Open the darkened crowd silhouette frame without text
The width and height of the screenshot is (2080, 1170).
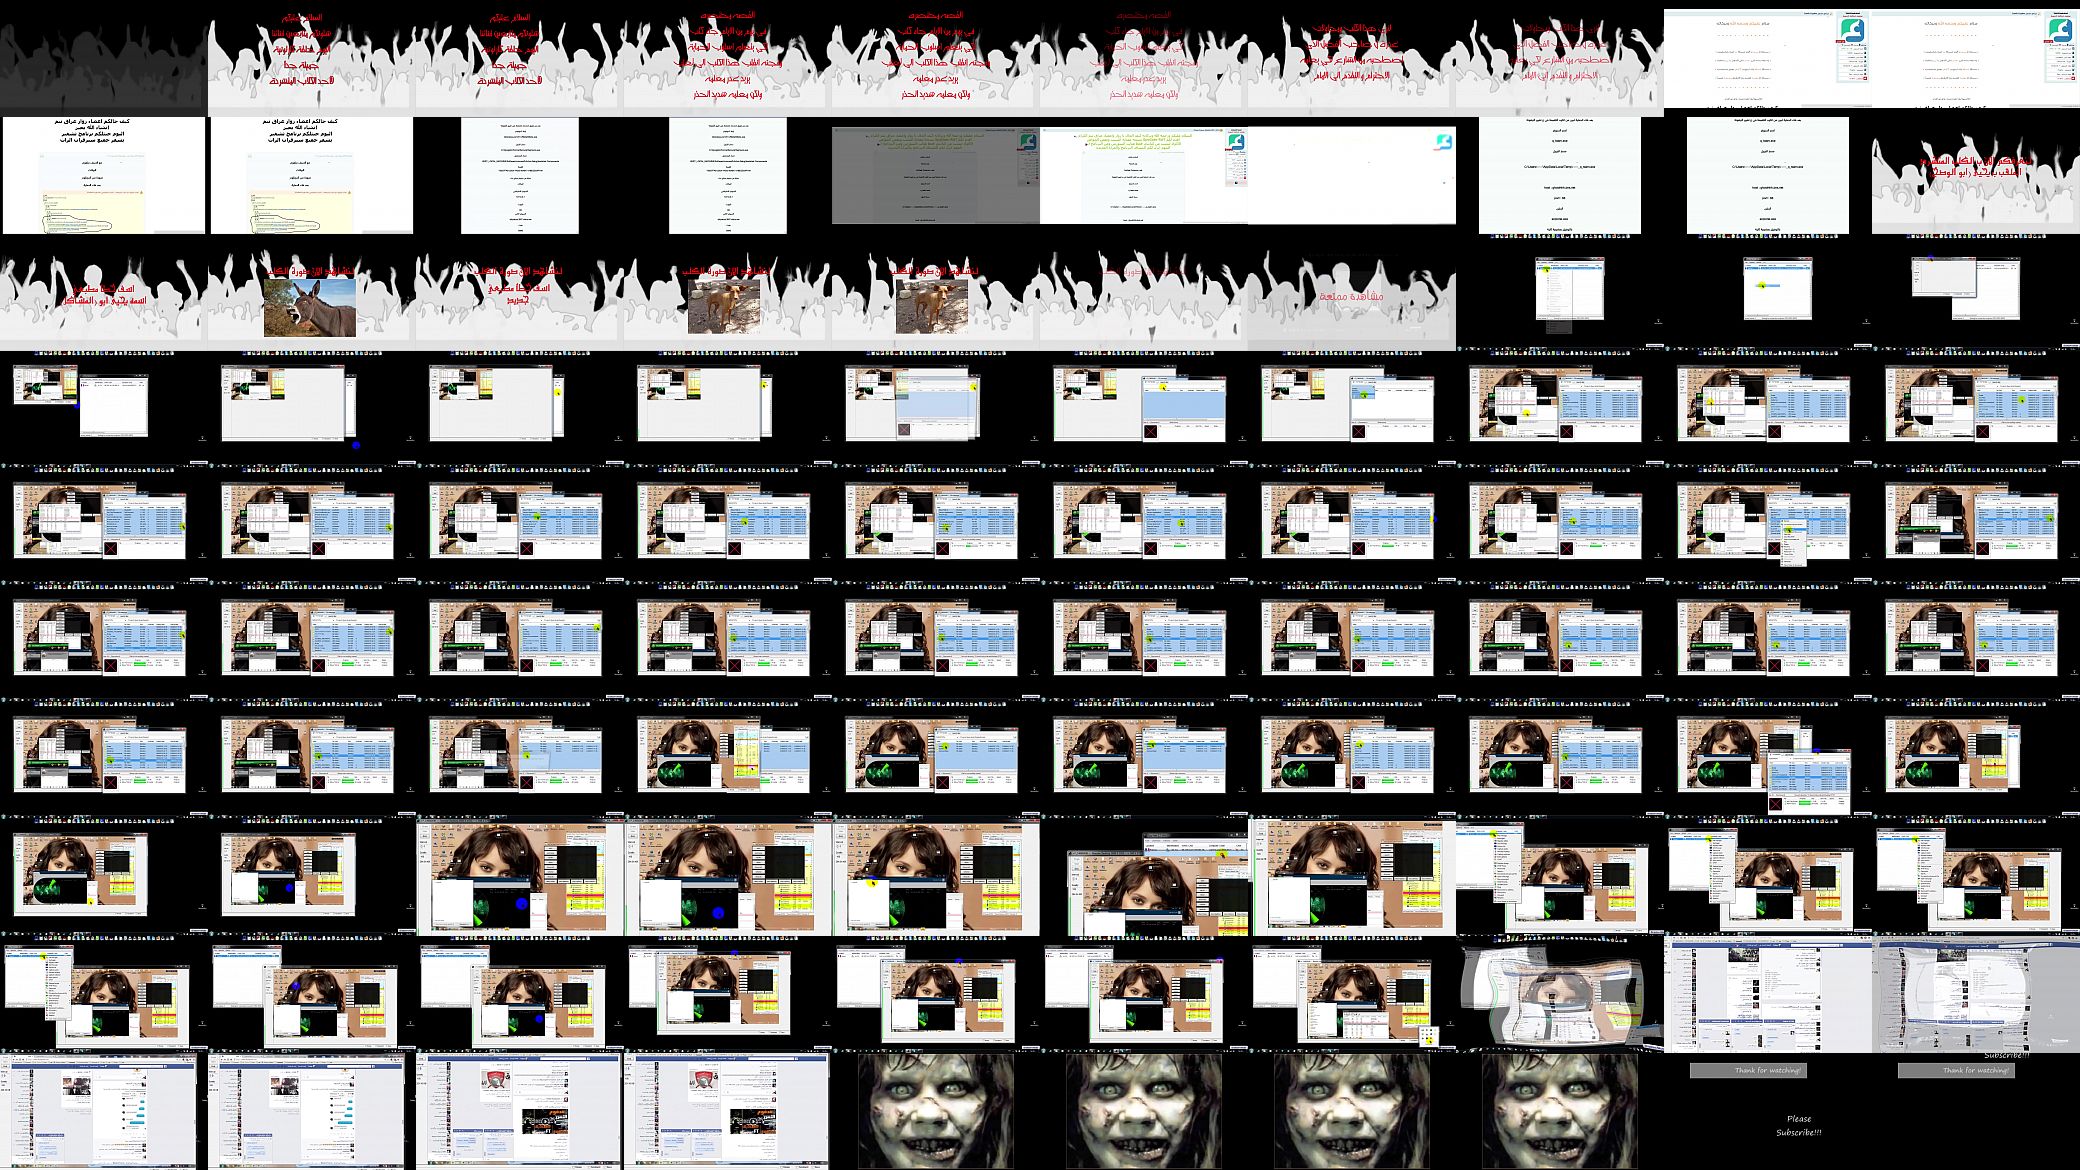[x=103, y=58]
